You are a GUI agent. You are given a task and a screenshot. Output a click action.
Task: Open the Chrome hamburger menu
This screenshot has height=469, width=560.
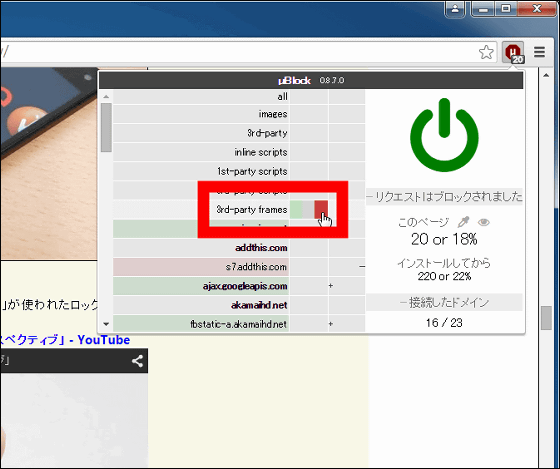pos(539,52)
